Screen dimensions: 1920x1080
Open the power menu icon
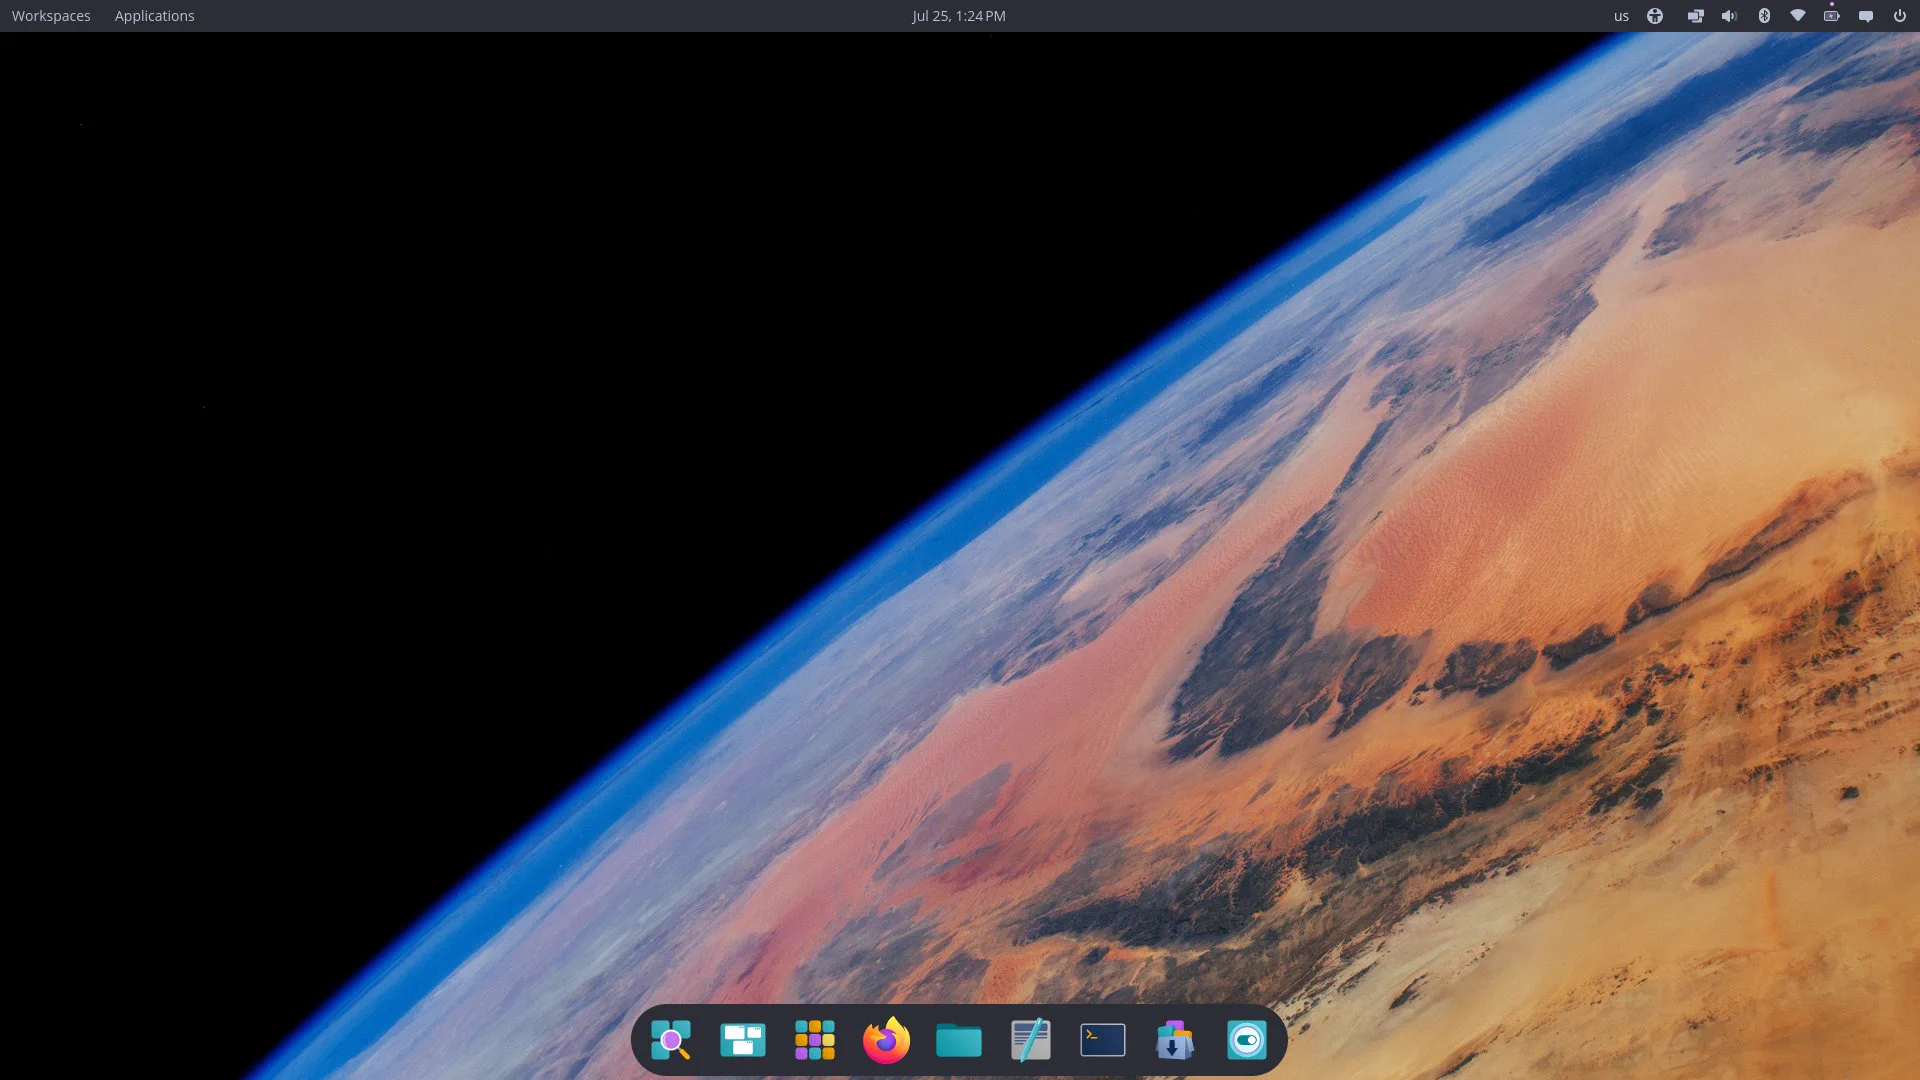click(x=1900, y=16)
